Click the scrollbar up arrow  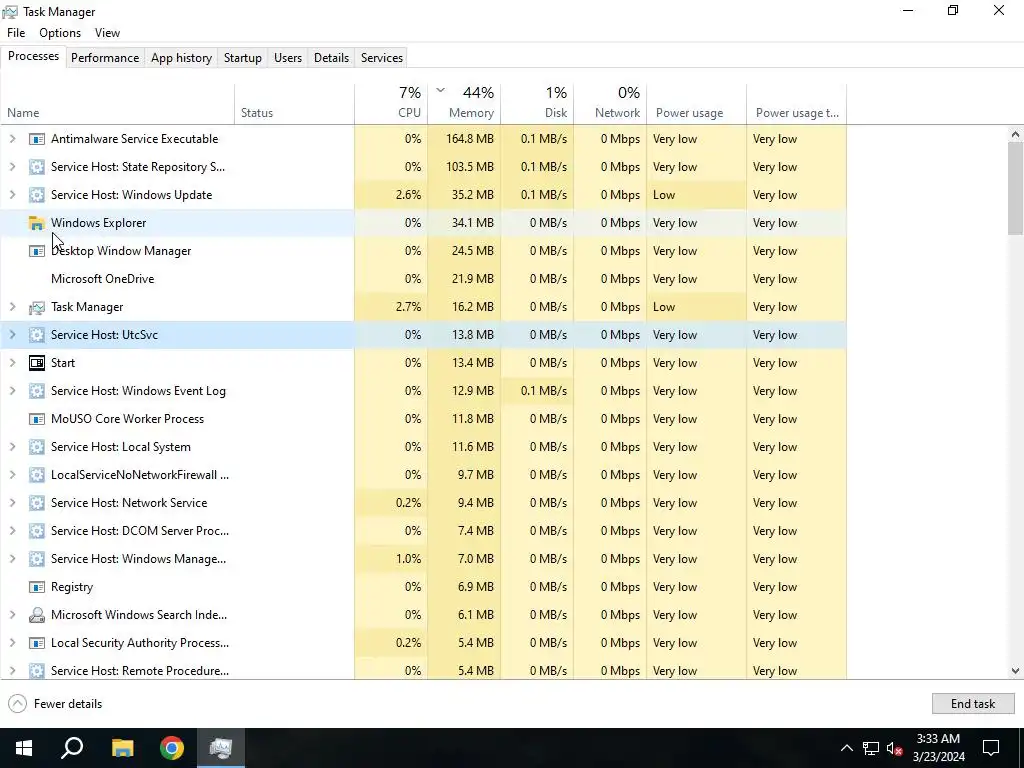click(x=1015, y=135)
